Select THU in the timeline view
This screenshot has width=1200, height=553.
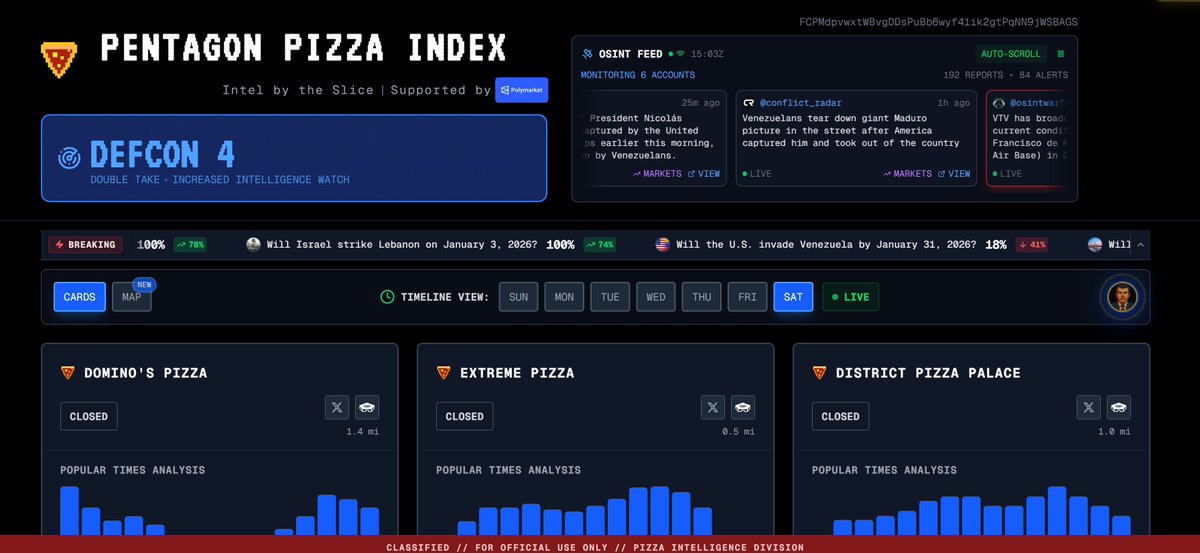tap(702, 297)
